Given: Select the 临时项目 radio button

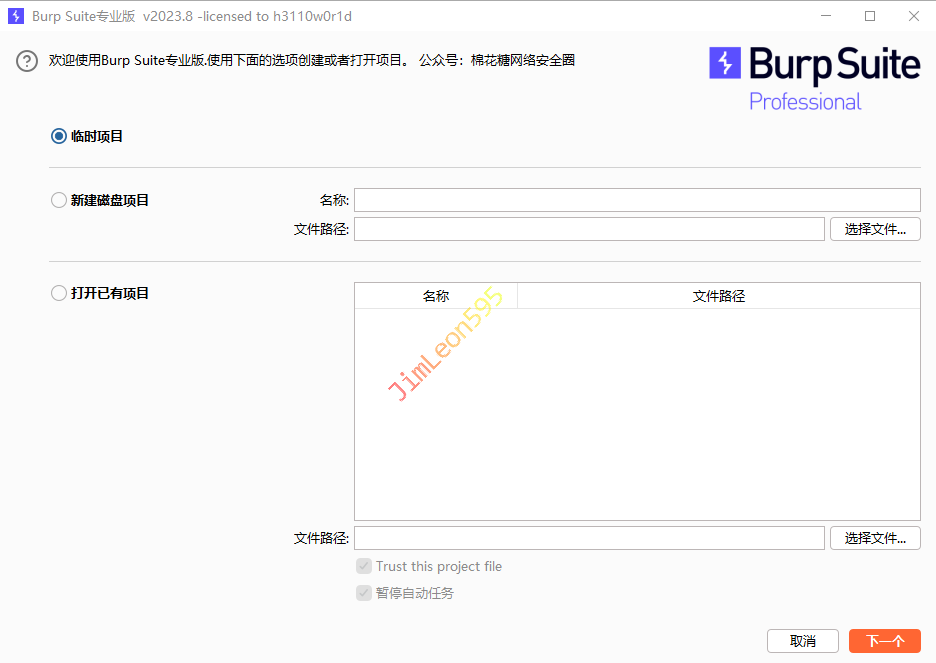Looking at the screenshot, I should [59, 136].
